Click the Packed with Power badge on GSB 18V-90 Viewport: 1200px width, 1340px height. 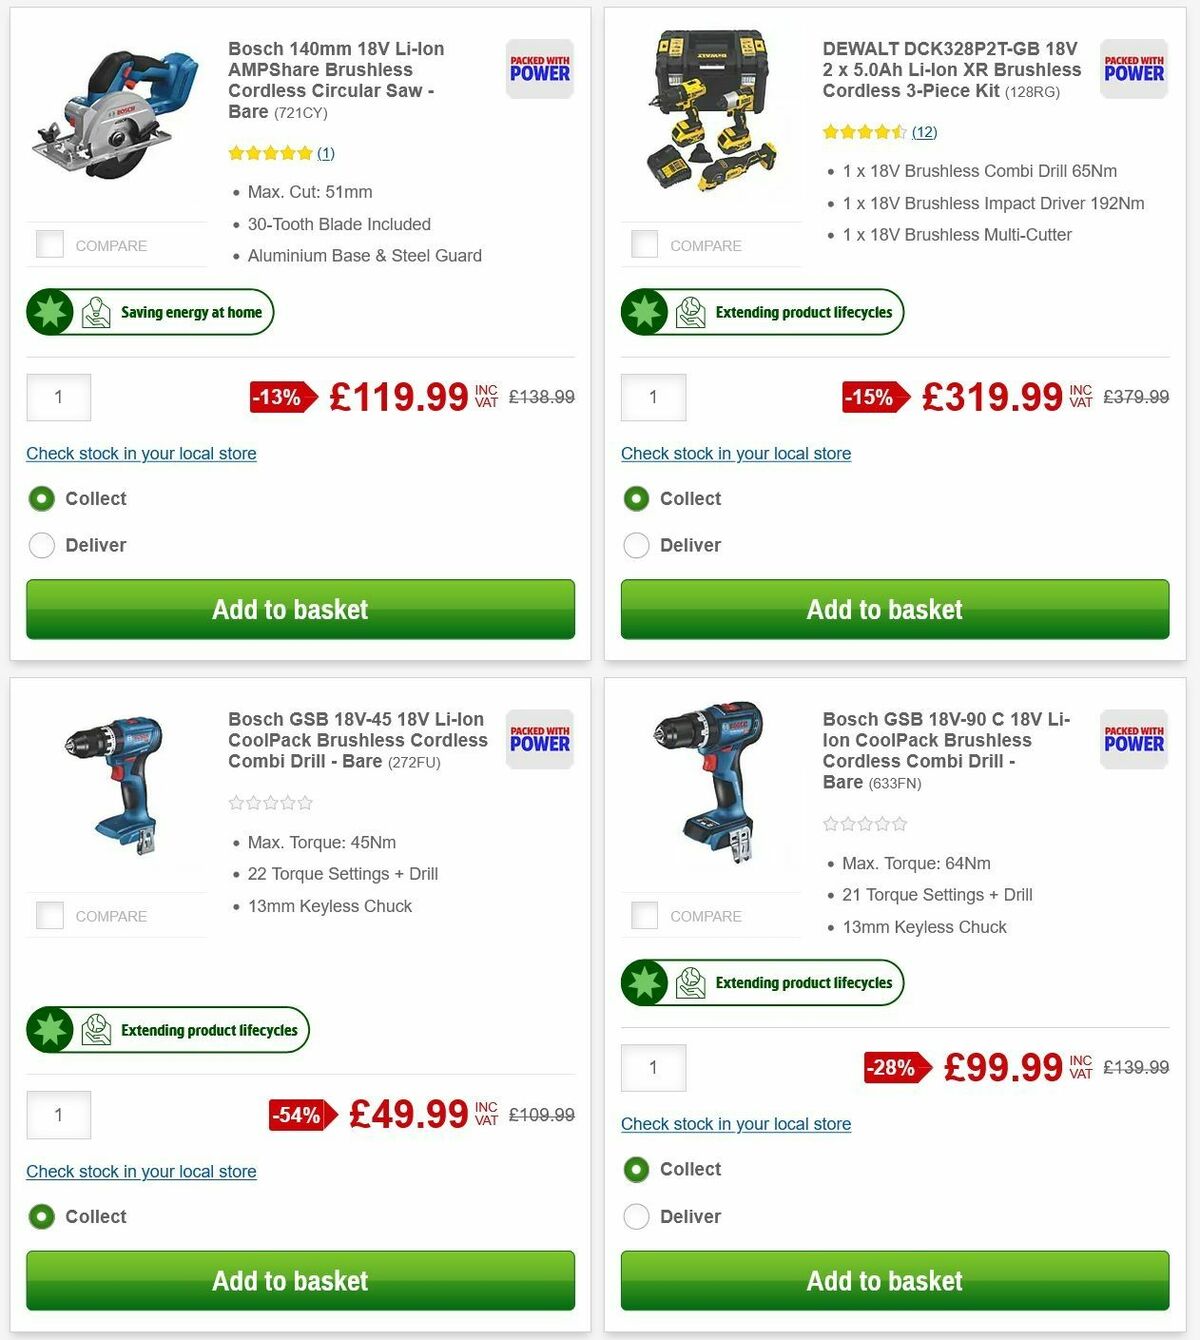tap(1133, 740)
